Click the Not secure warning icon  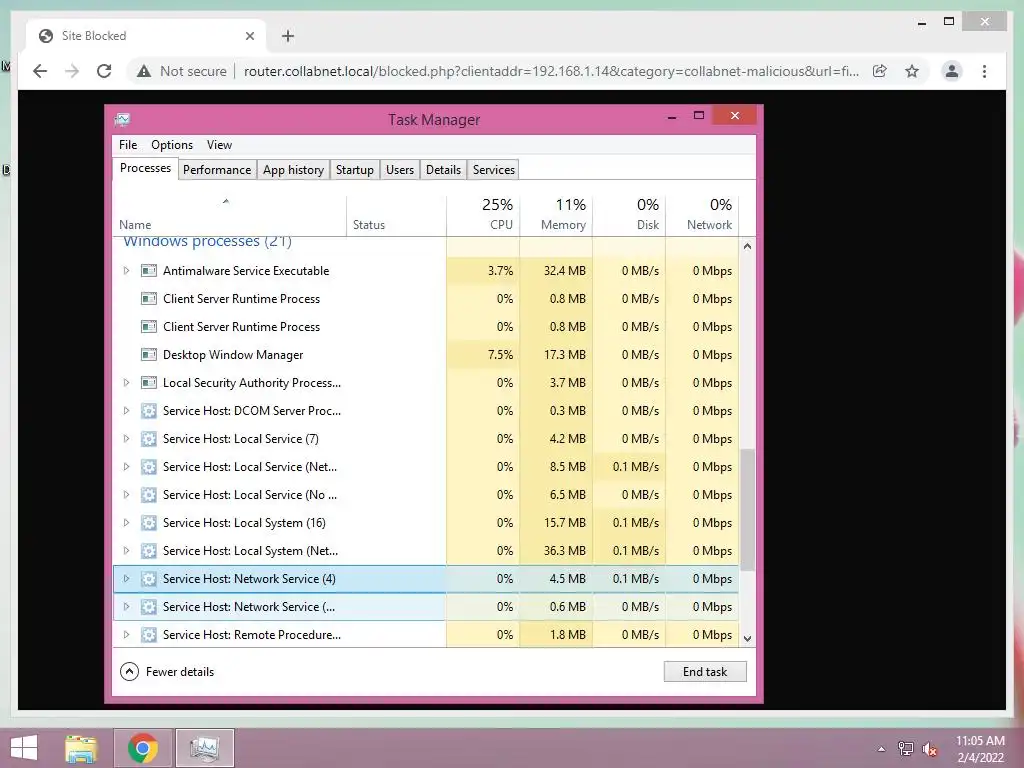click(144, 71)
